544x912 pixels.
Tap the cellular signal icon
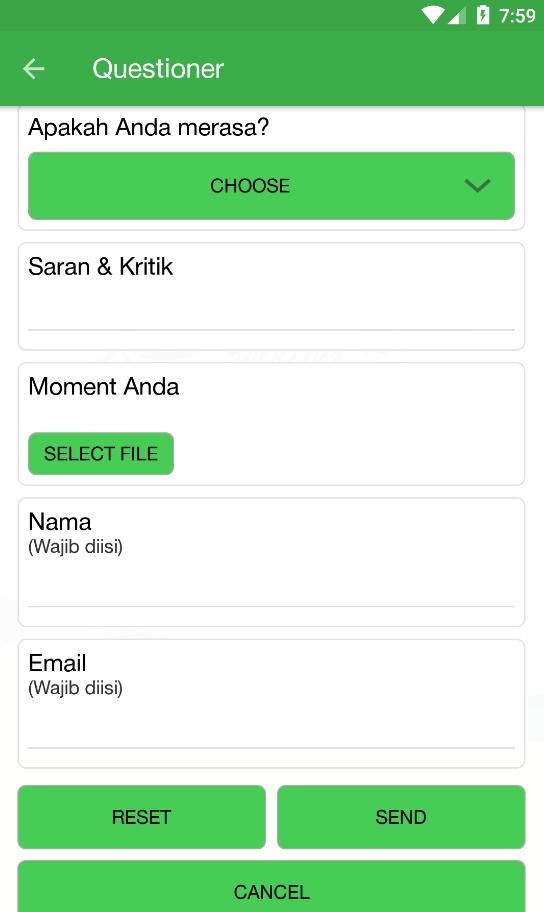(x=457, y=16)
